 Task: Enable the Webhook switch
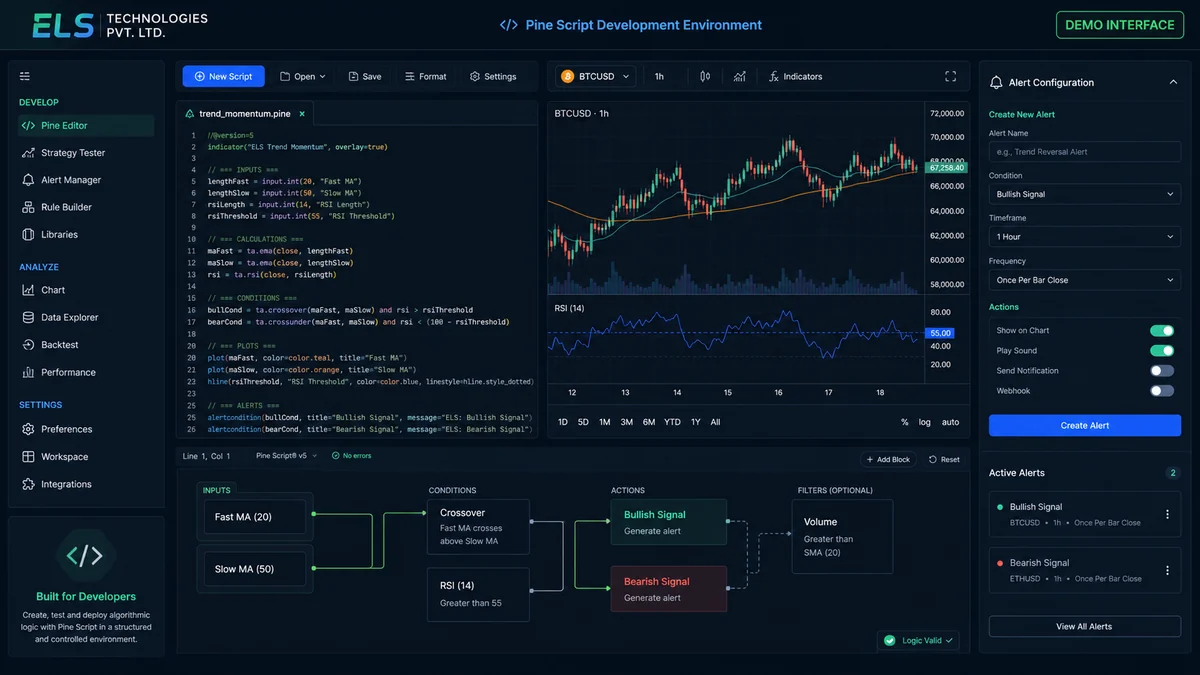[x=1162, y=391]
